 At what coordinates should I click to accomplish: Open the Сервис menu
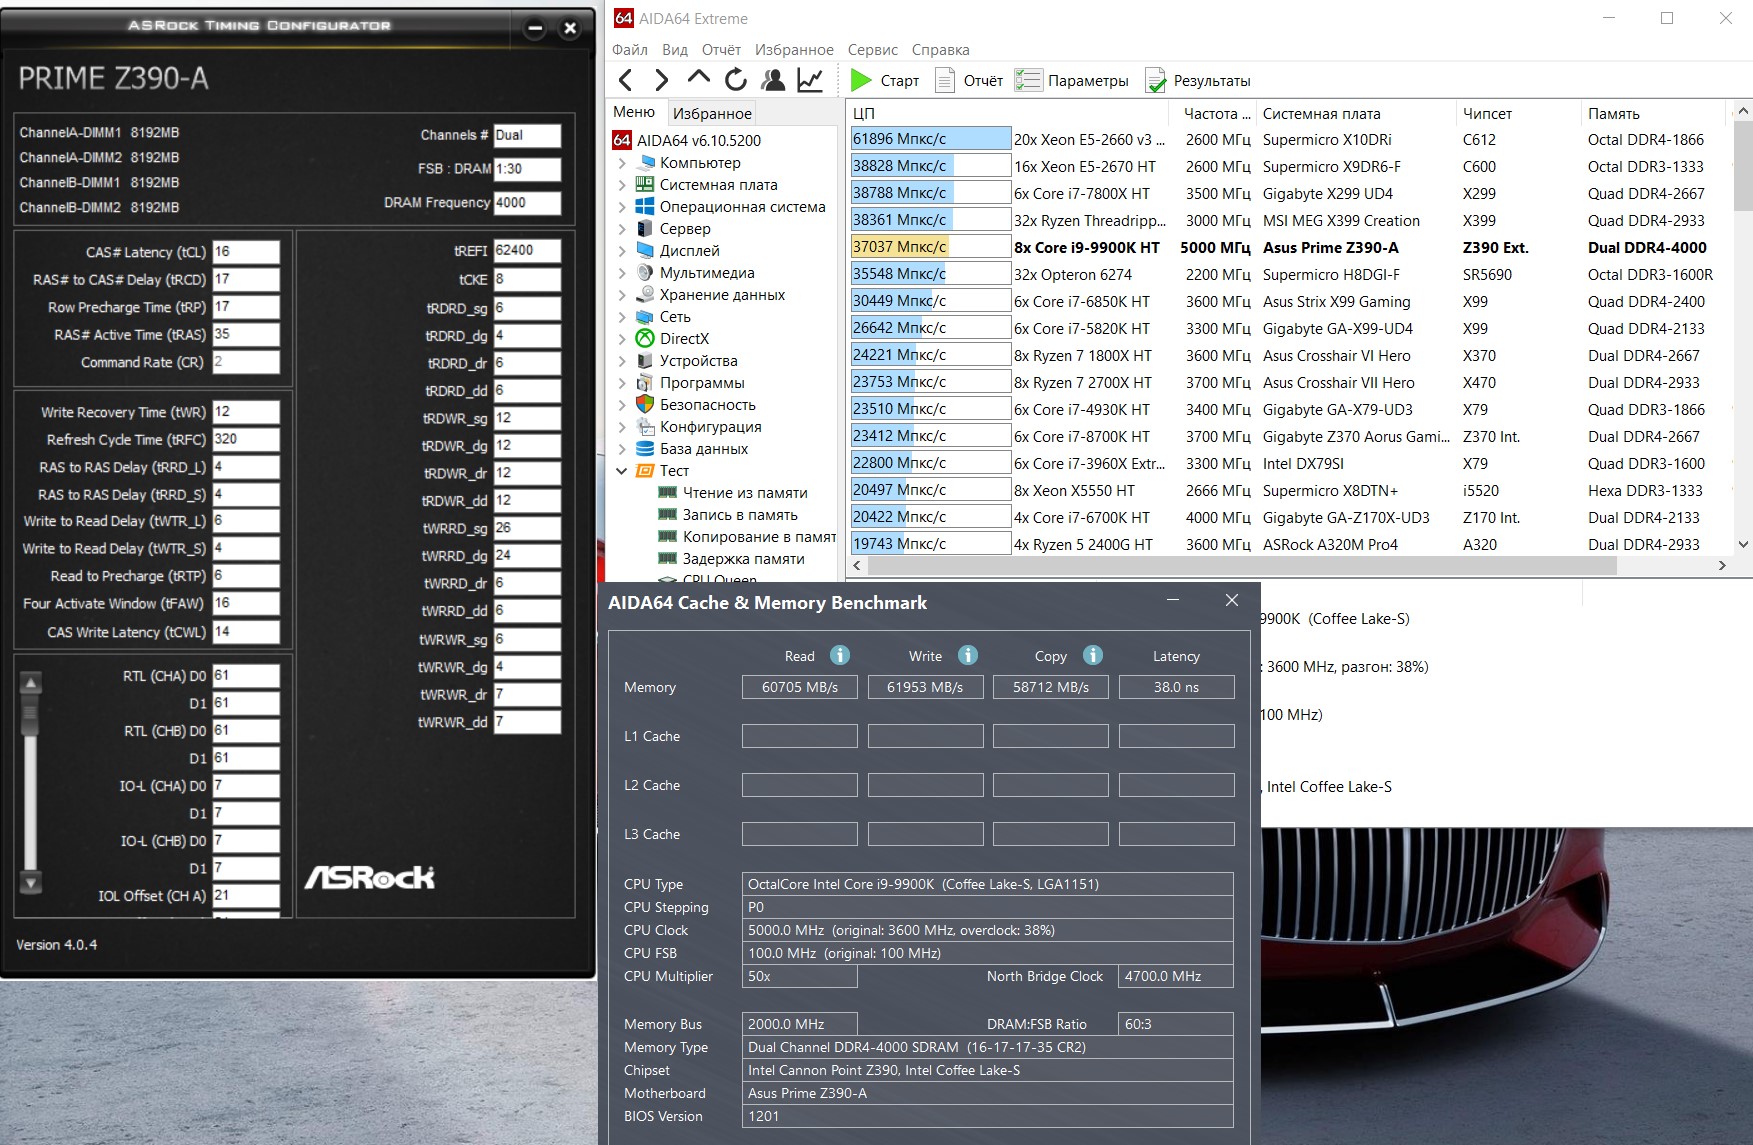[x=873, y=49]
